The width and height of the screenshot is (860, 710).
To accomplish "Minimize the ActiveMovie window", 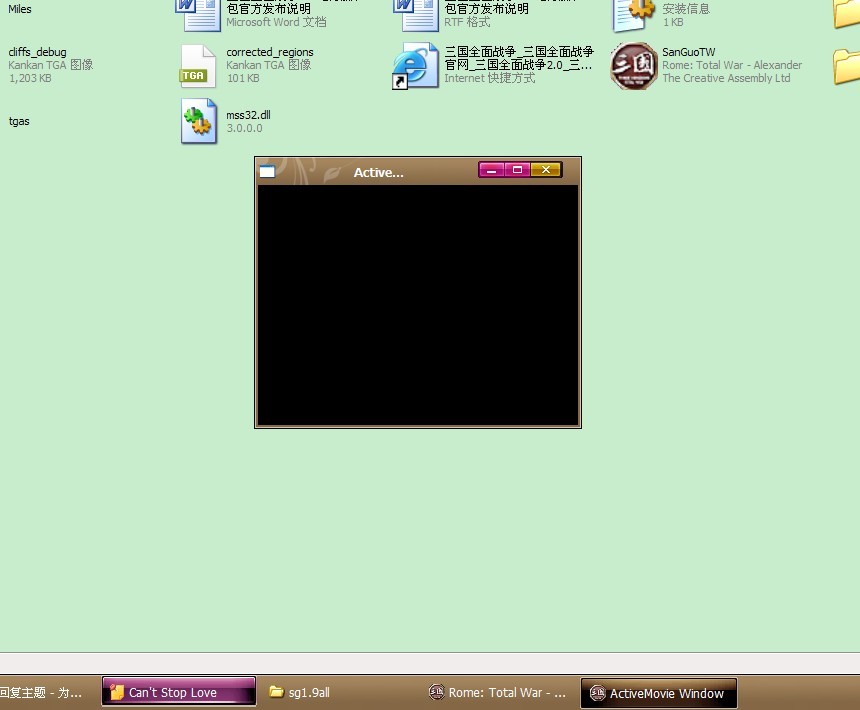I will click(x=491, y=170).
